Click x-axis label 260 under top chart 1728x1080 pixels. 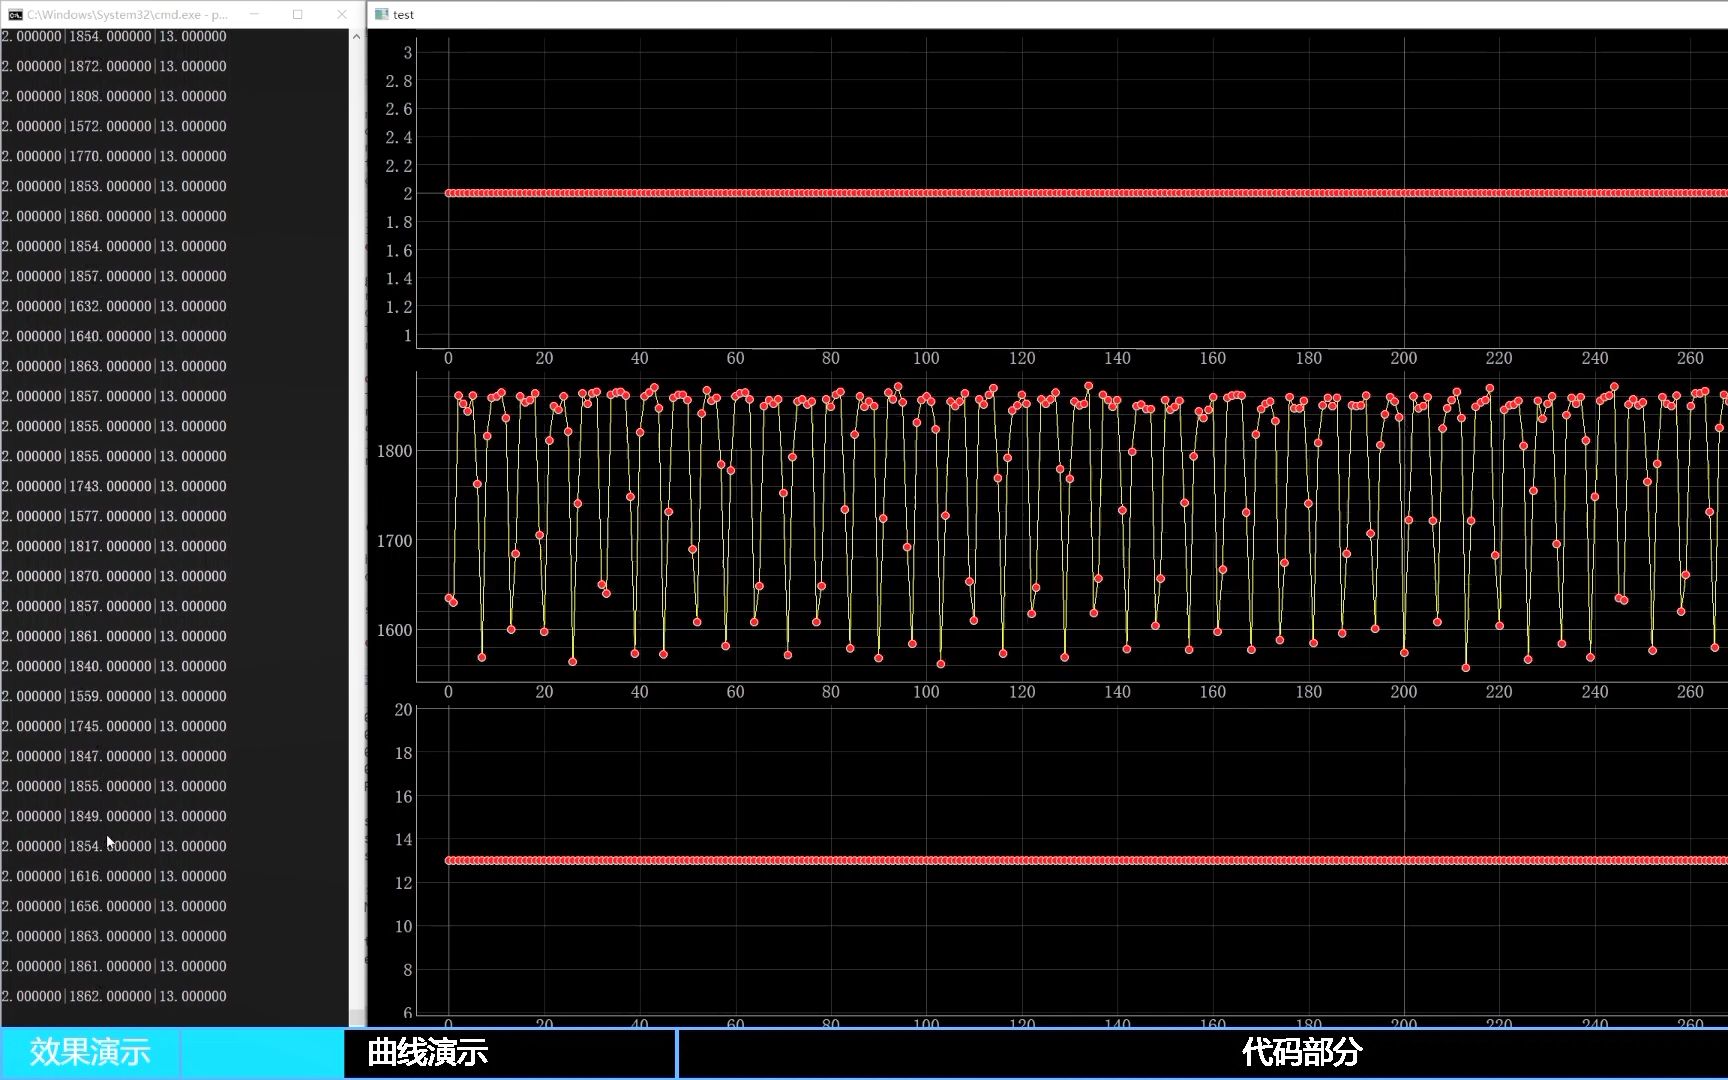(1690, 358)
